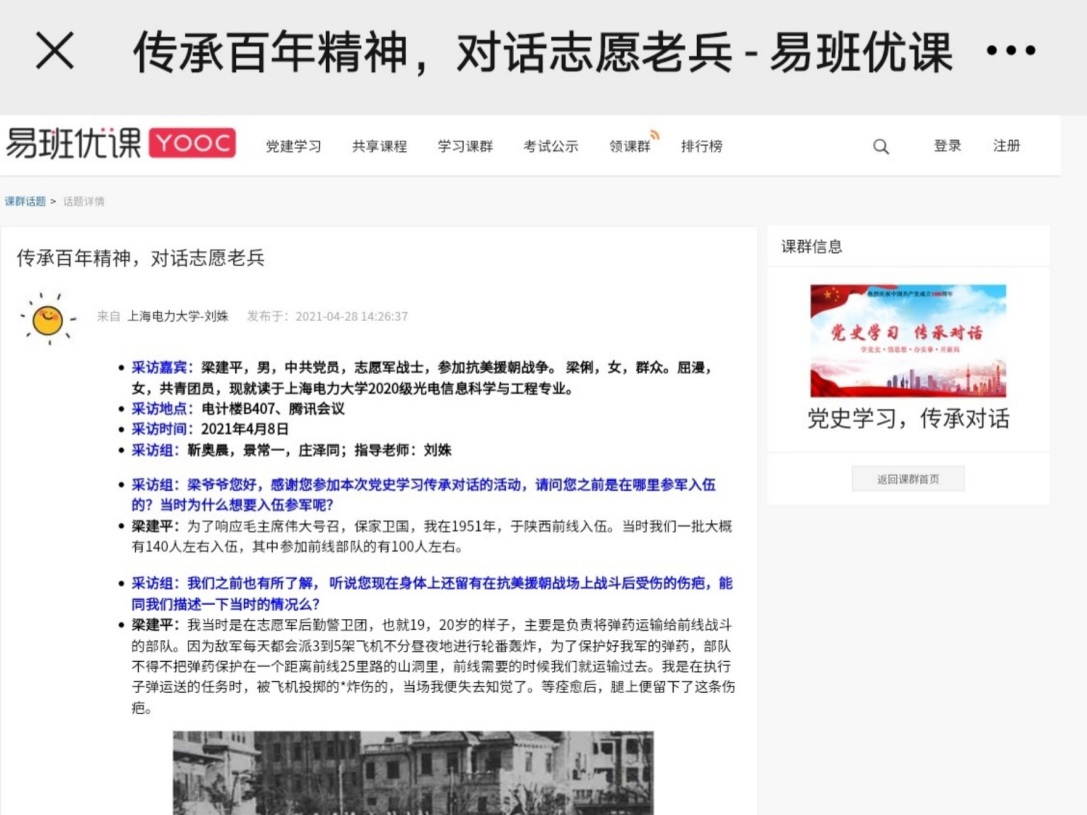Select 学习课群 in the nav bar
The width and height of the screenshot is (1087, 815).
pyautogui.click(x=465, y=147)
